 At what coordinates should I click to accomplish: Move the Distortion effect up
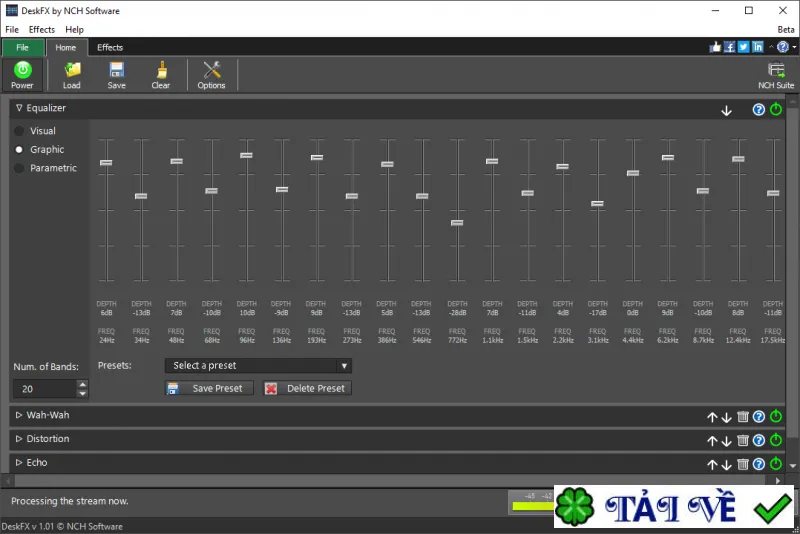[712, 441]
